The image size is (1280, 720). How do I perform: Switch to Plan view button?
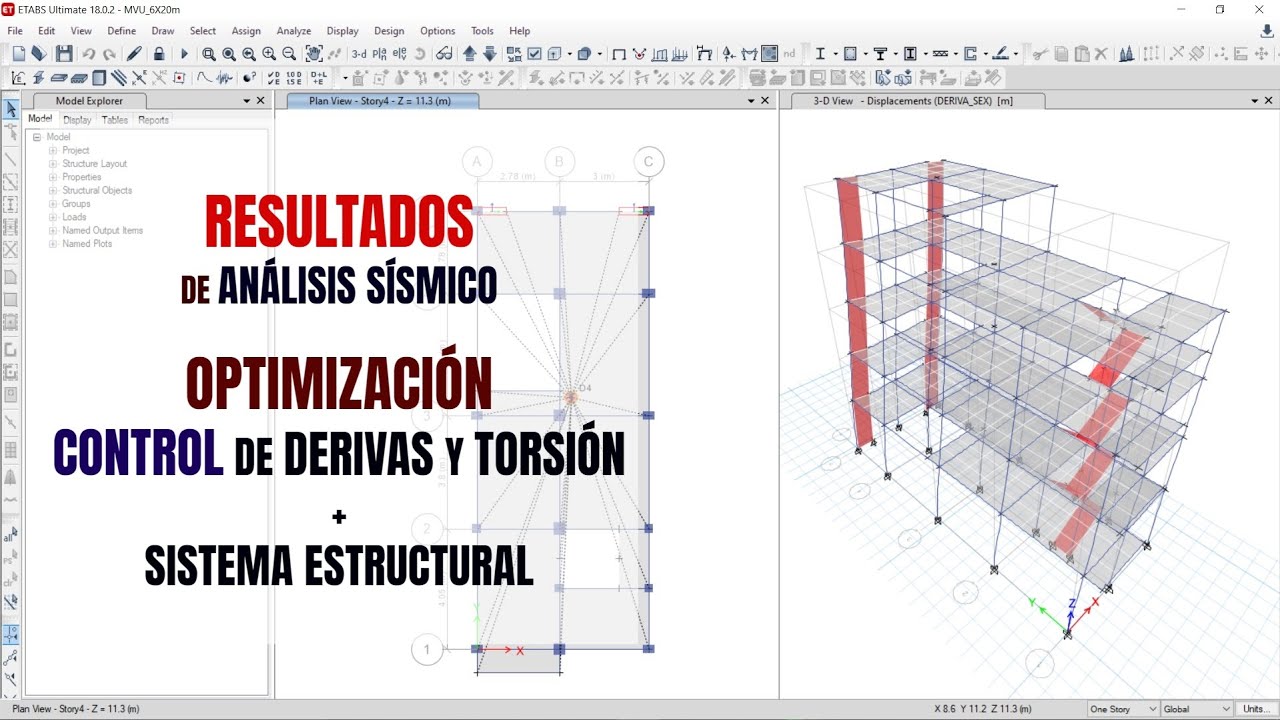380,53
